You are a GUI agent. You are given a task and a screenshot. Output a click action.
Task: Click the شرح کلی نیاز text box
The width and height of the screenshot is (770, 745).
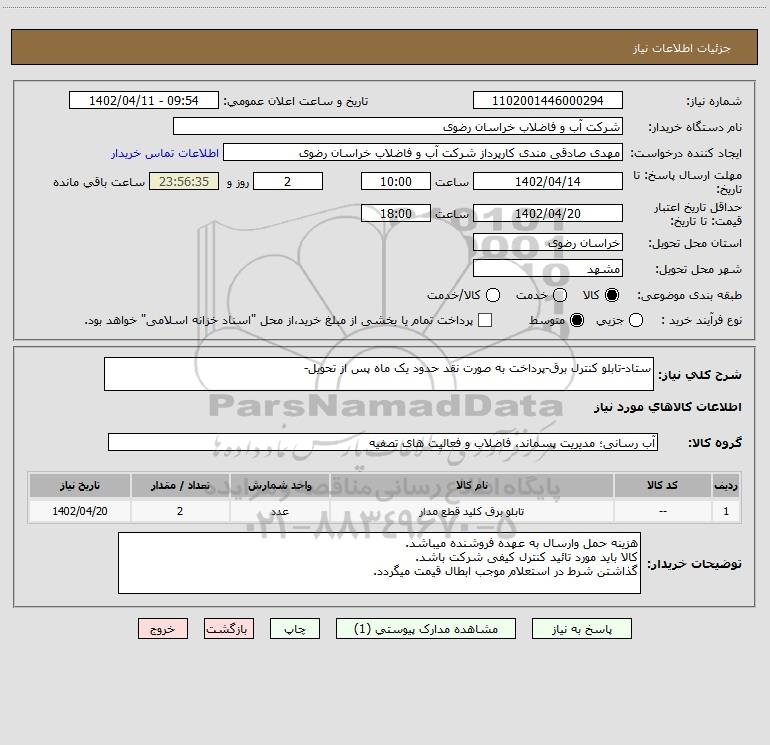379,374
